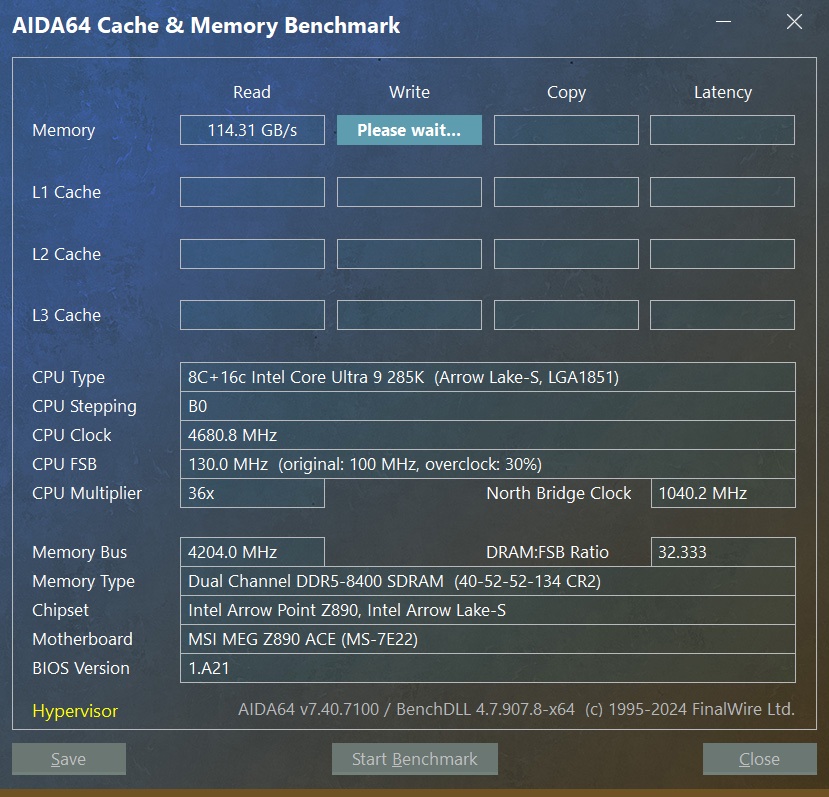Click the BIOS Version label
829x797 pixels.
[81, 668]
